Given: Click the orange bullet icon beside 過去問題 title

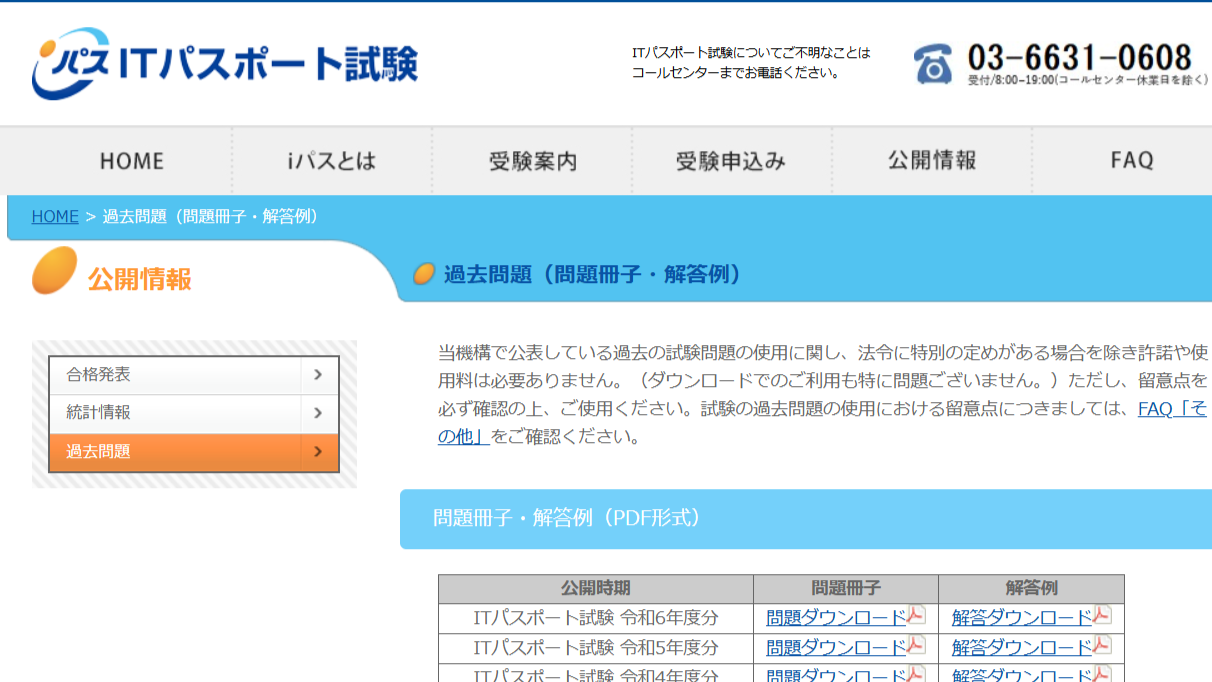Looking at the screenshot, I should pos(424,274).
